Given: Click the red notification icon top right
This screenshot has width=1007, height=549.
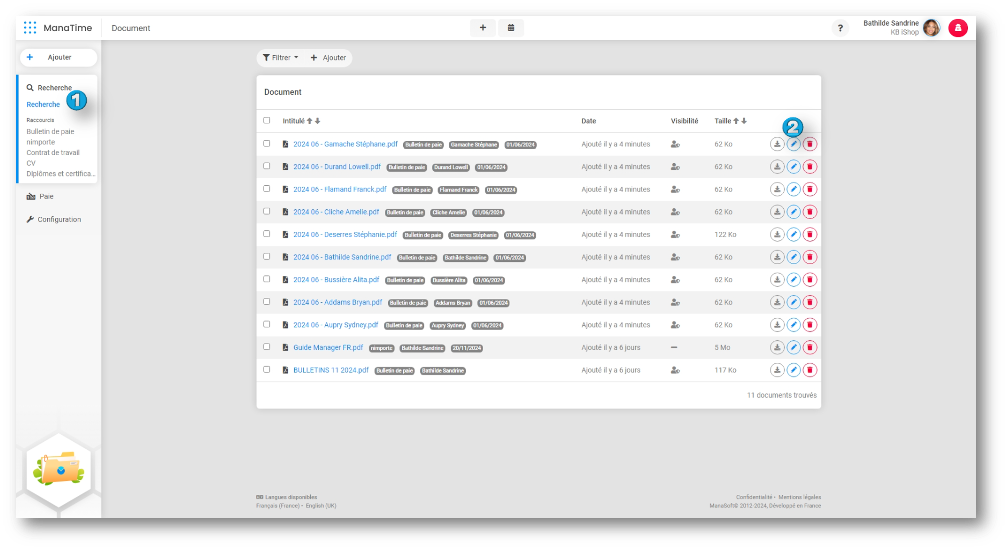Looking at the screenshot, I should pyautogui.click(x=958, y=28).
